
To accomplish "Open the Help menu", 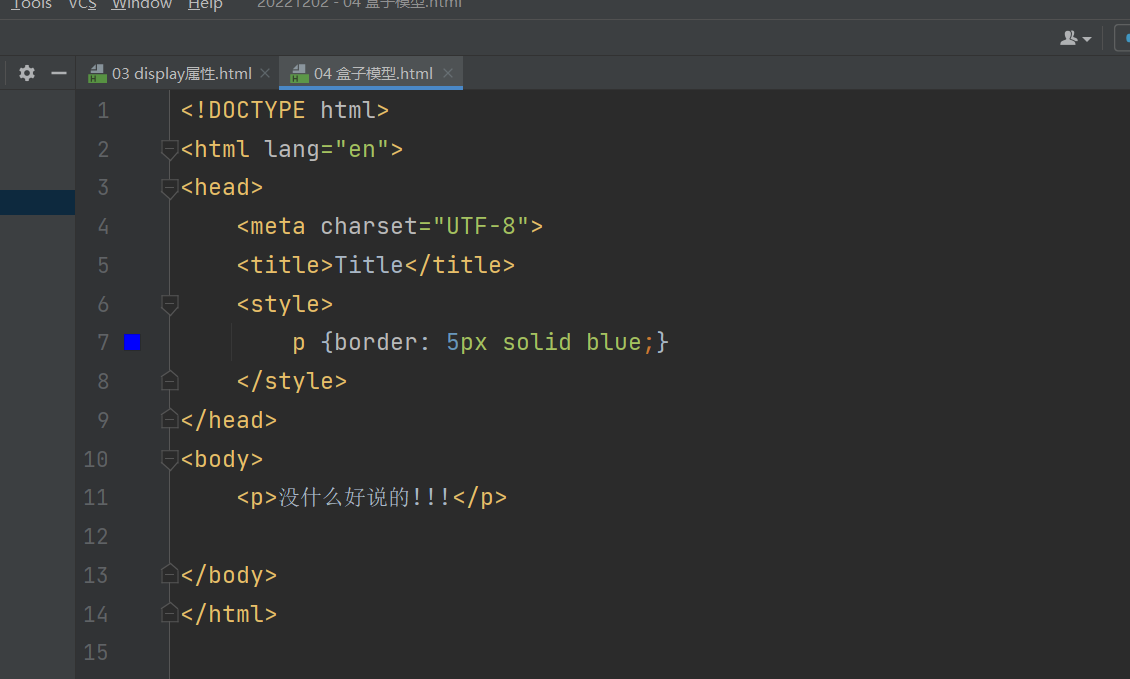I will point(205,5).
